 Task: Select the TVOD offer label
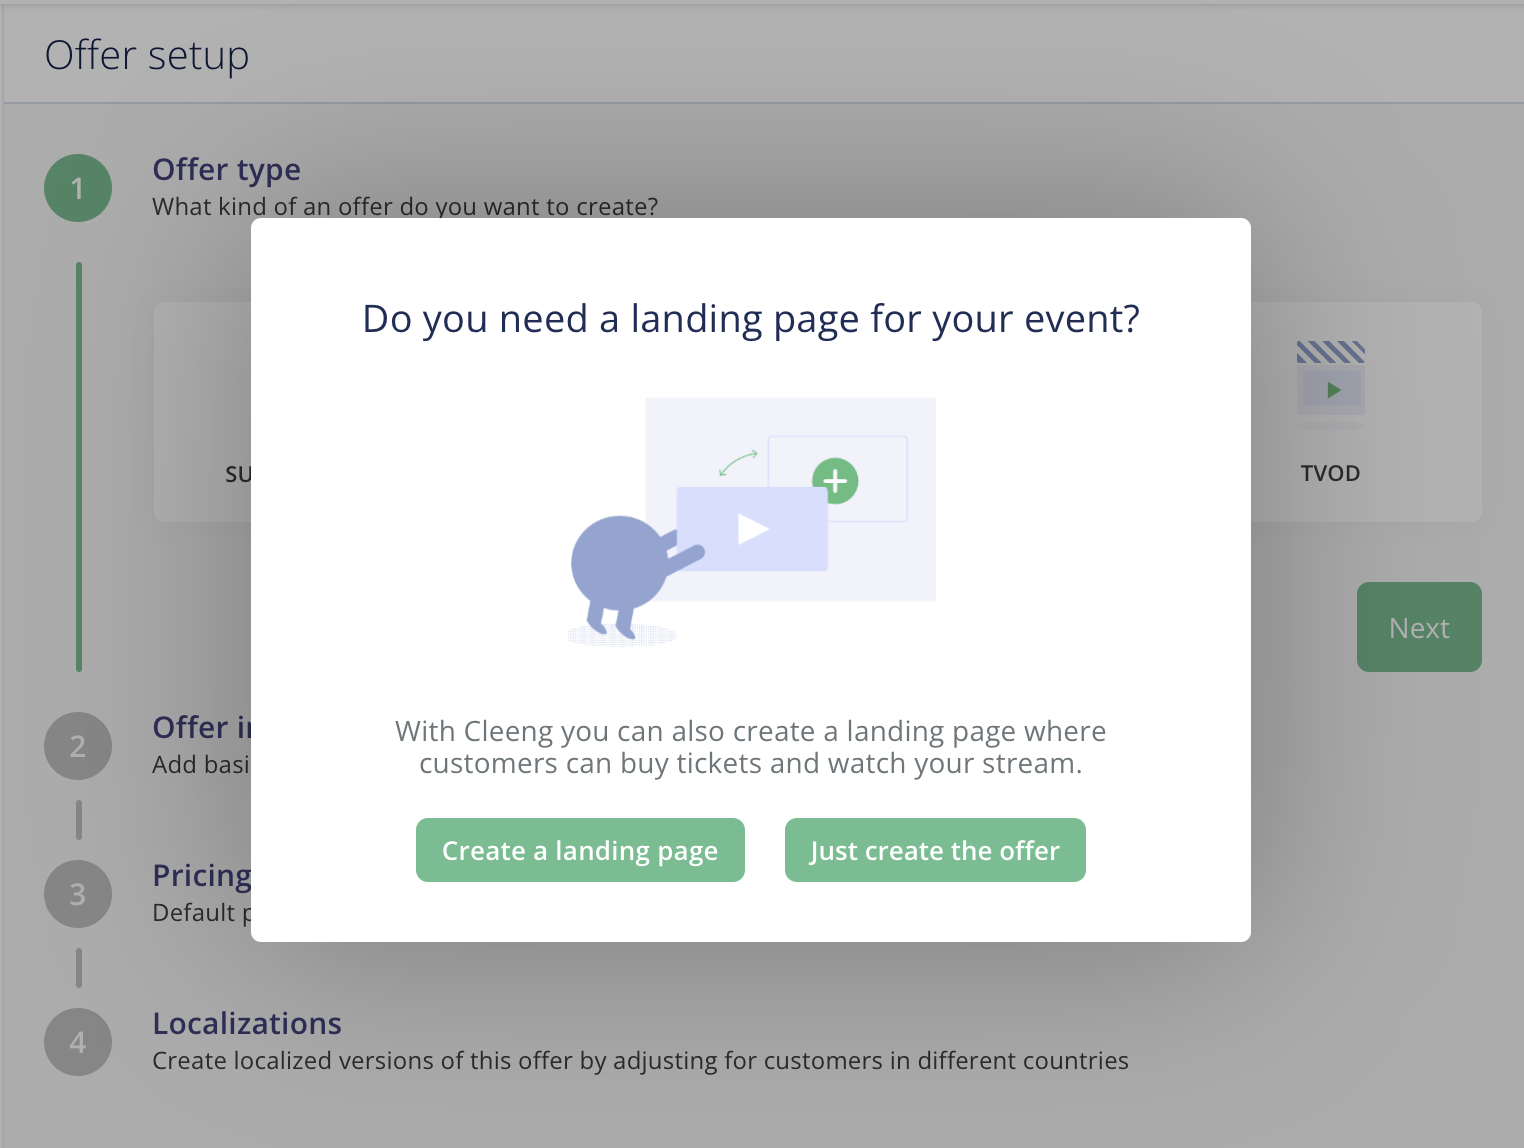[1330, 474]
